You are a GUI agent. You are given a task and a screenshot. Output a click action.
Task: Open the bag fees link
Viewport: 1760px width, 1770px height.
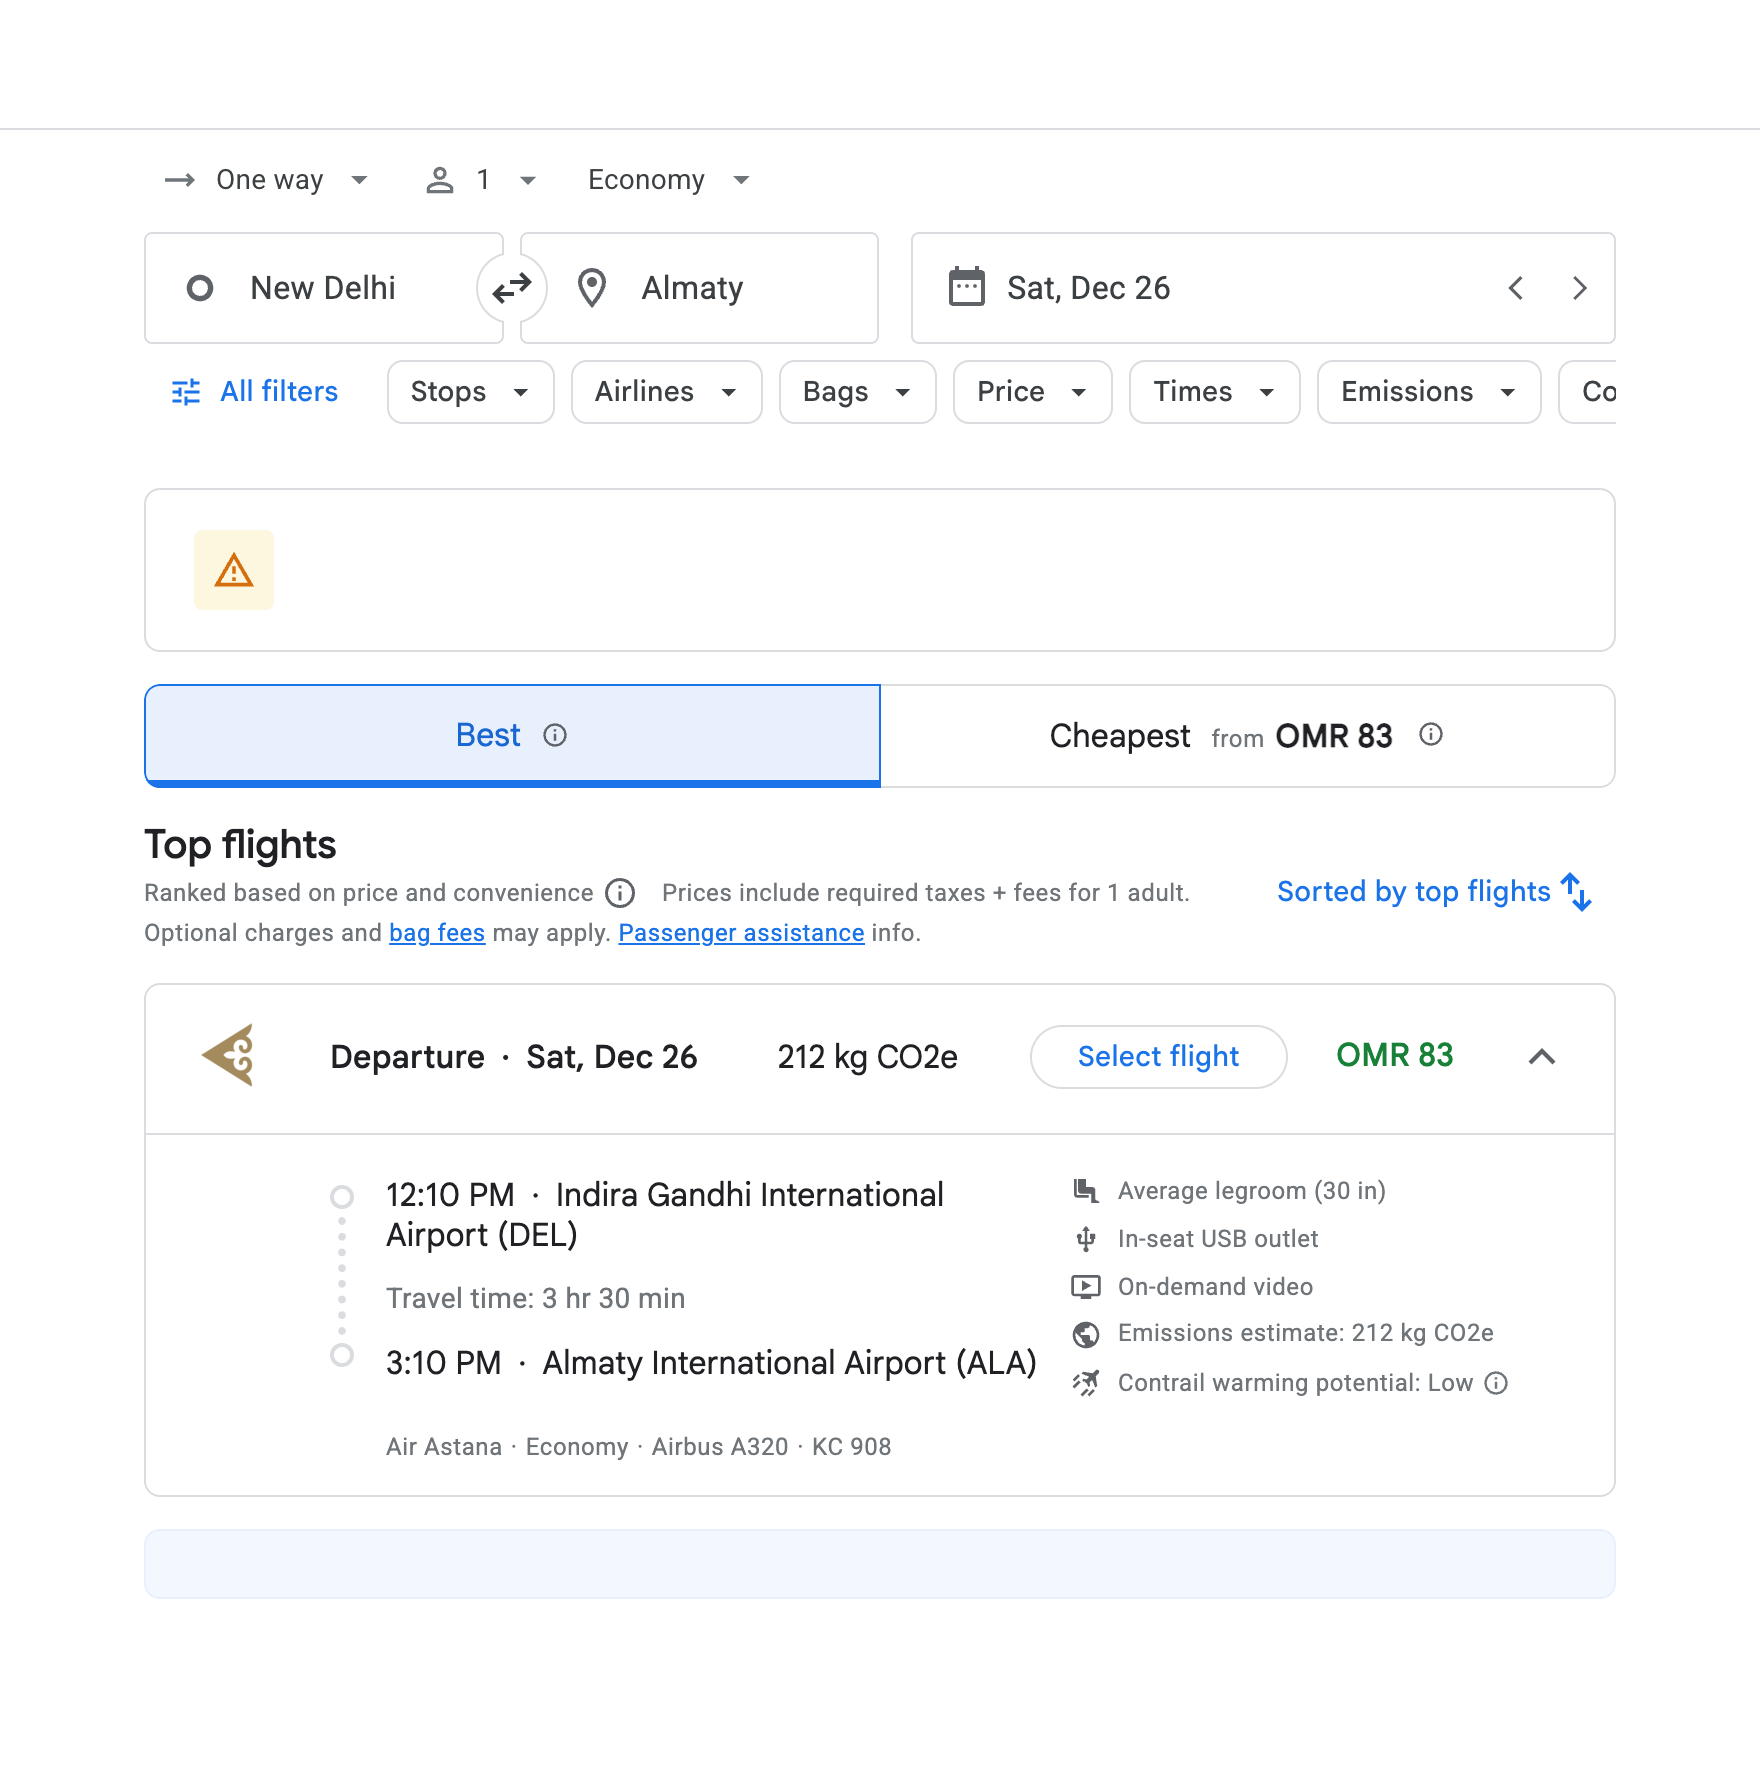pyautogui.click(x=437, y=933)
